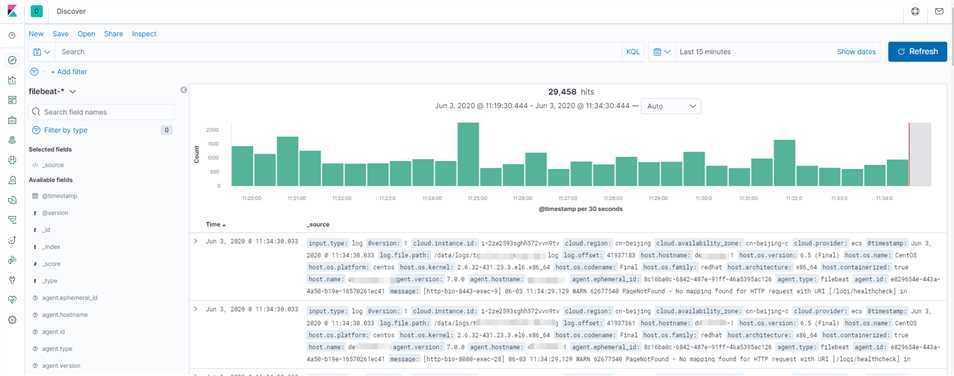This screenshot has height=376, width=954.
Task: Select the agent.version field
Action: [x=61, y=366]
